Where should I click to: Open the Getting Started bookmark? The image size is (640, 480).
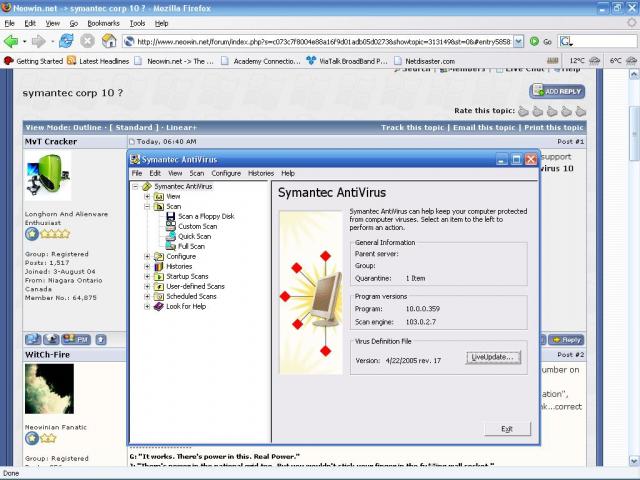coord(33,61)
